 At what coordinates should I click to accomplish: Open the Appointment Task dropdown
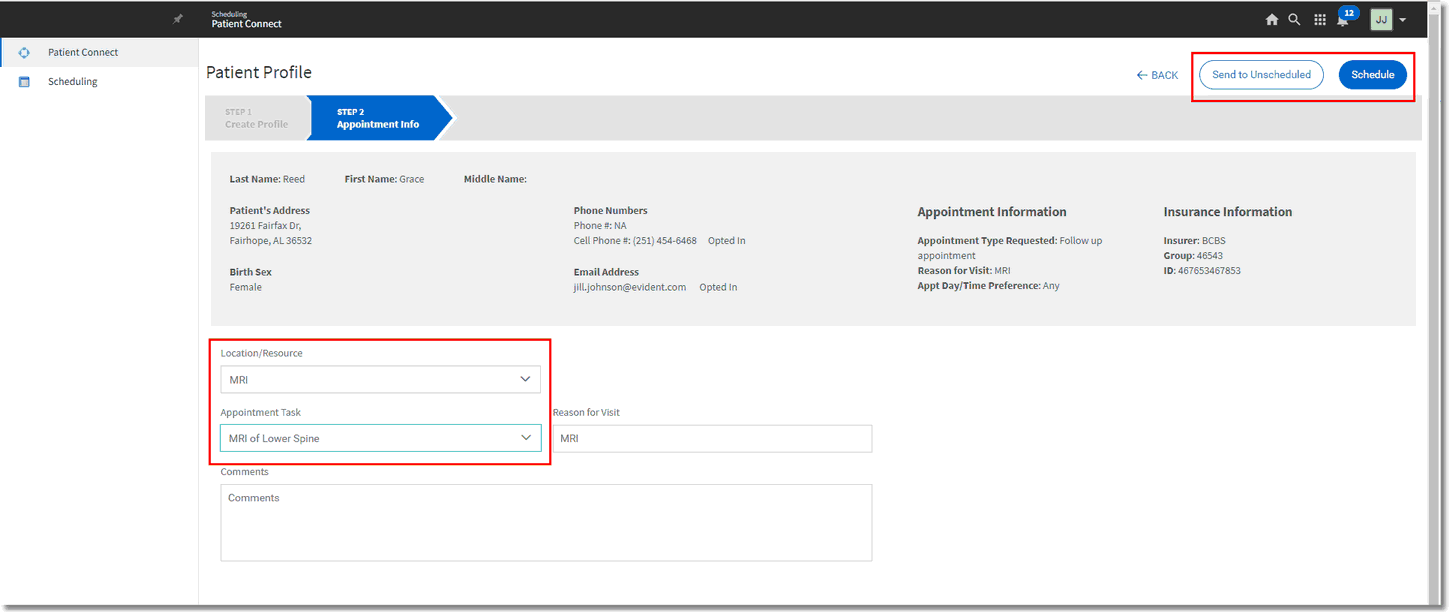(x=380, y=438)
